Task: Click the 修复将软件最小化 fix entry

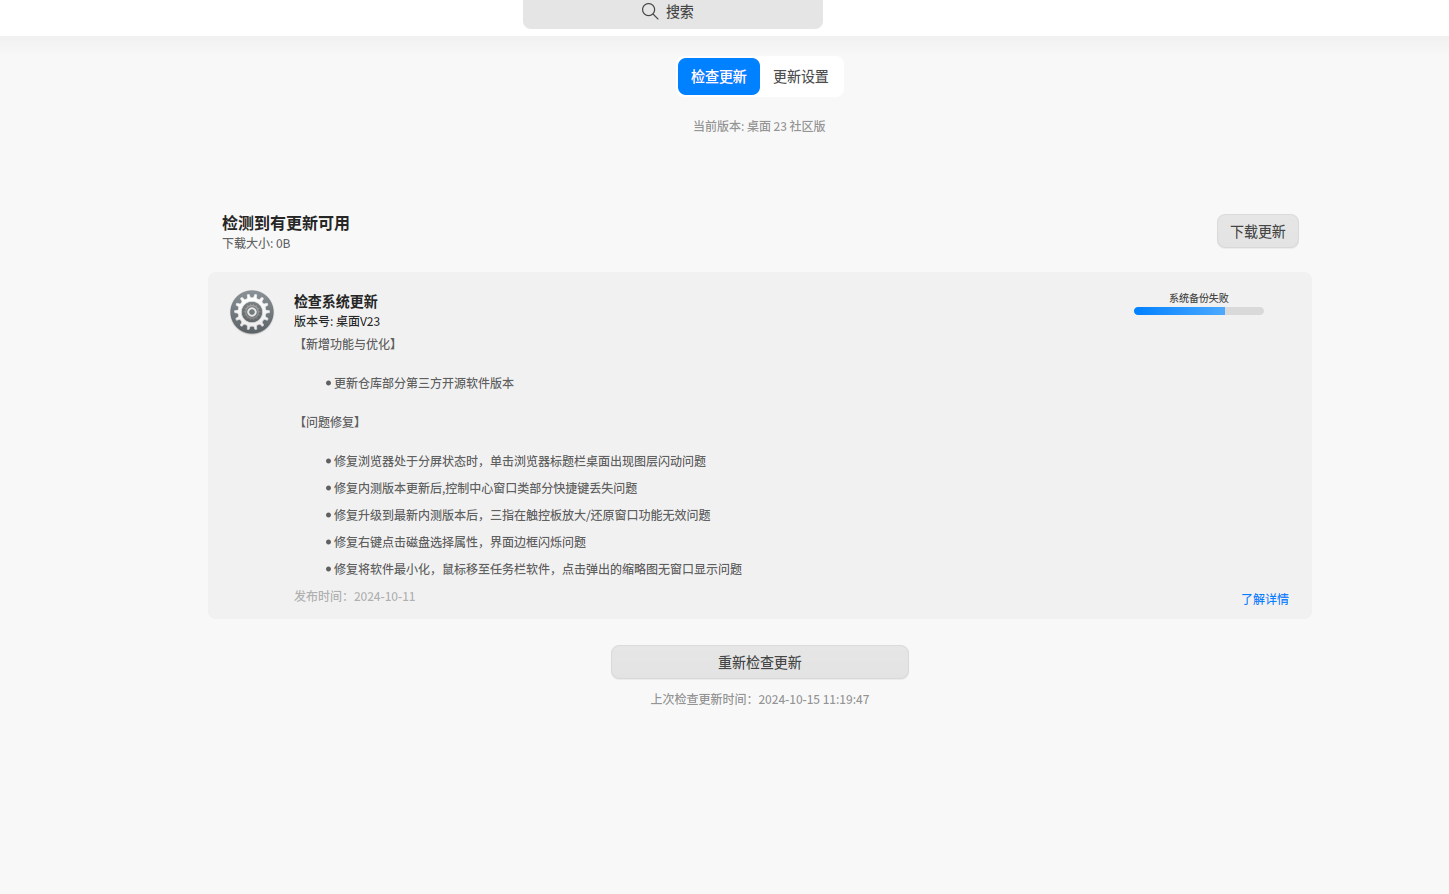Action: coord(538,570)
